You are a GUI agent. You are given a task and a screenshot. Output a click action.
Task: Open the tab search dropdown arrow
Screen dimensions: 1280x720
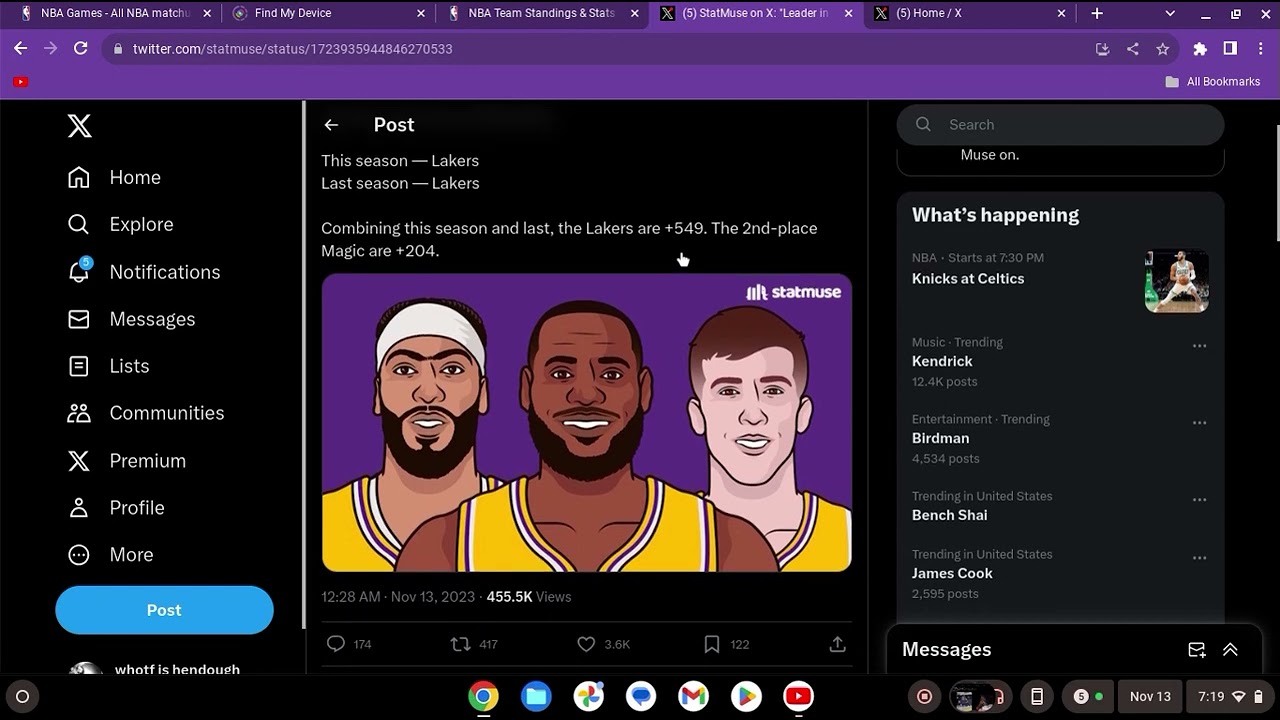tap(1169, 13)
